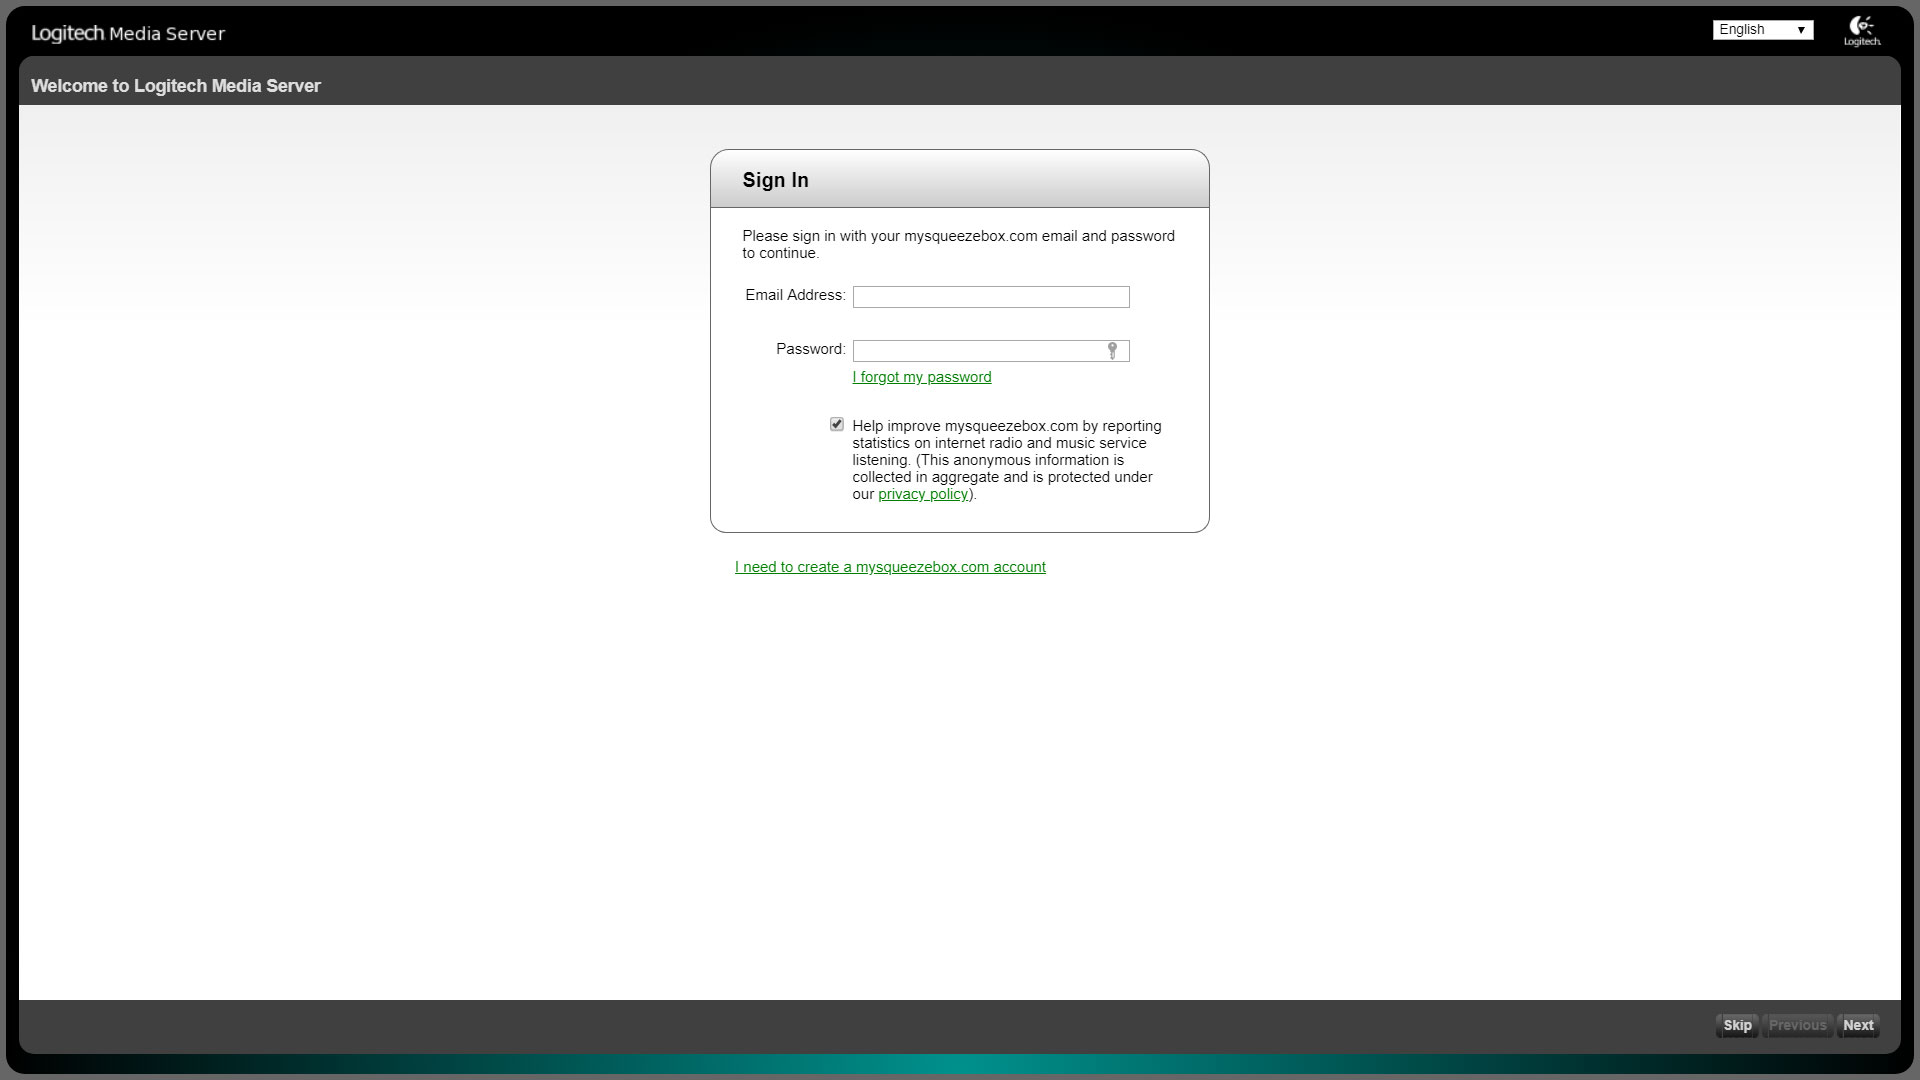Screen dimensions: 1920x1080
Task: Focus the Password input field
Action: (991, 351)
